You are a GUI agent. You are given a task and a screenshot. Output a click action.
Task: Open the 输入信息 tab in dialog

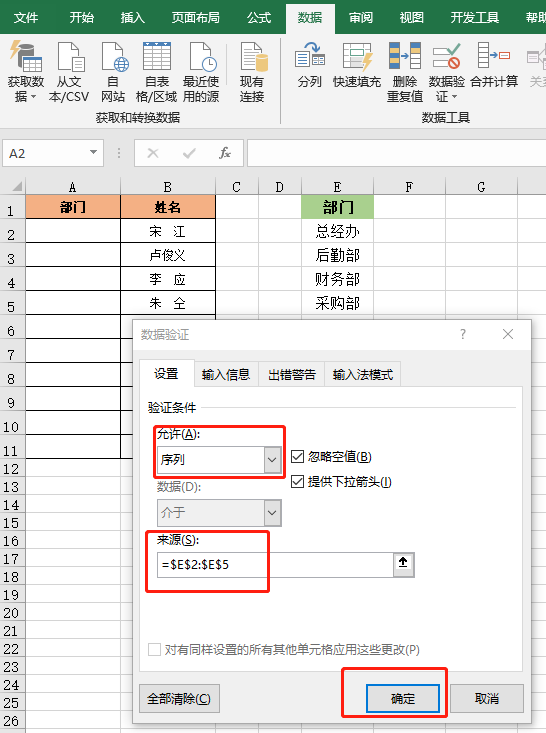(226, 374)
